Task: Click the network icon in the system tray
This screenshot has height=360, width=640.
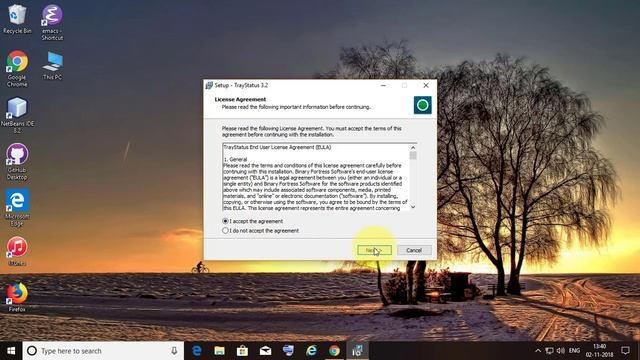Action: (549, 351)
